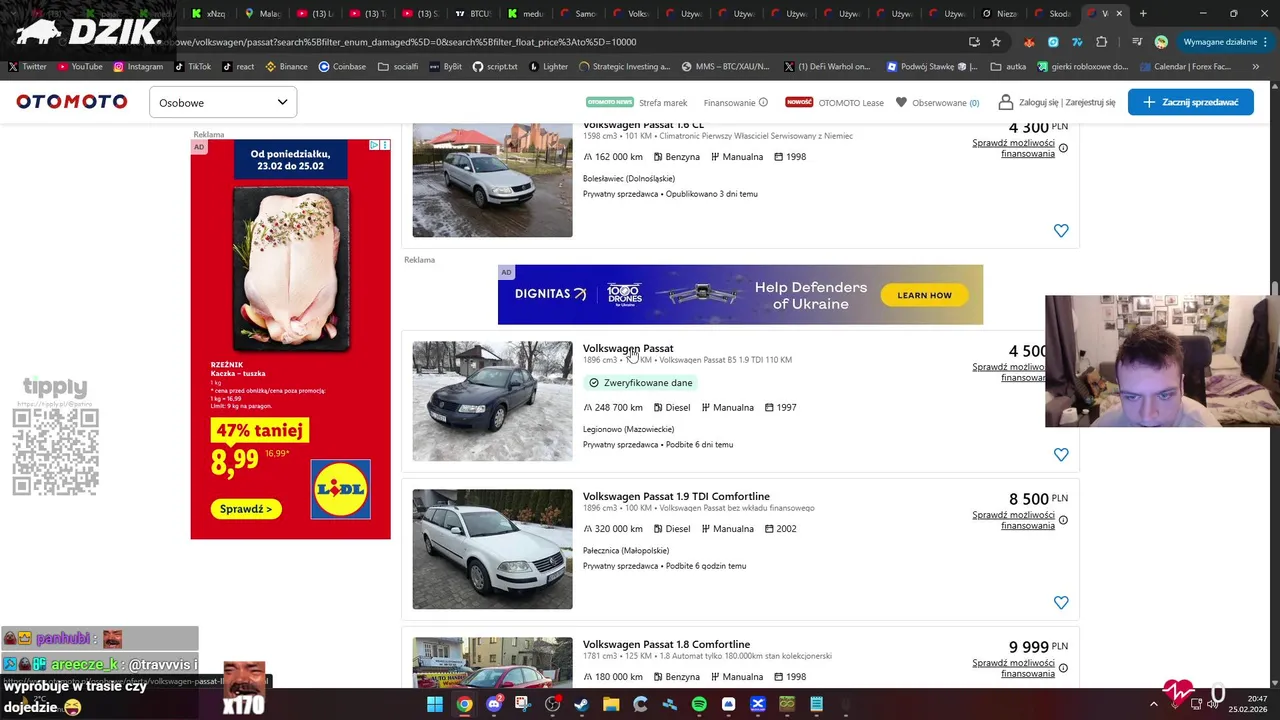The height and width of the screenshot is (720, 1280).
Task: Open OTOMOTO News Strefa marek
Action: tap(637, 102)
